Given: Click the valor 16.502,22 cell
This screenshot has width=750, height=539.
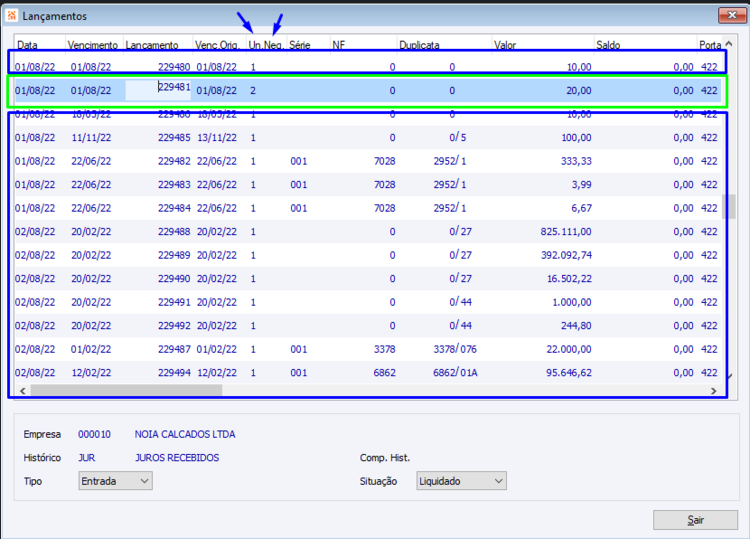Looking at the screenshot, I should (569, 278).
